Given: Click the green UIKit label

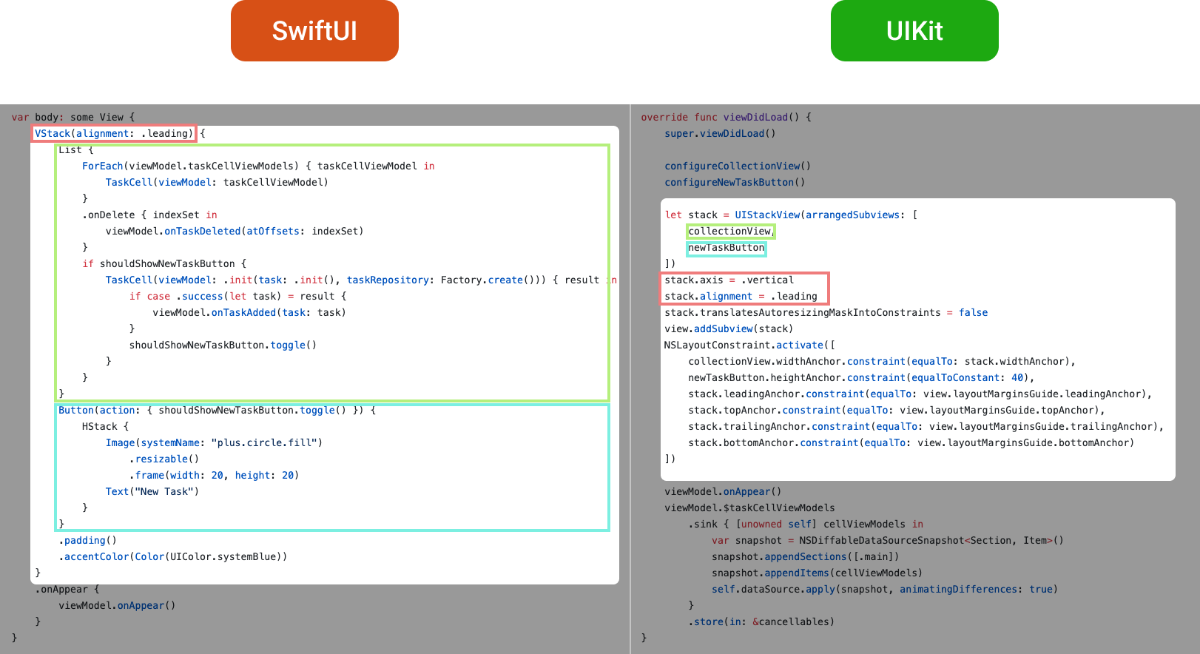Looking at the screenshot, I should (x=914, y=30).
